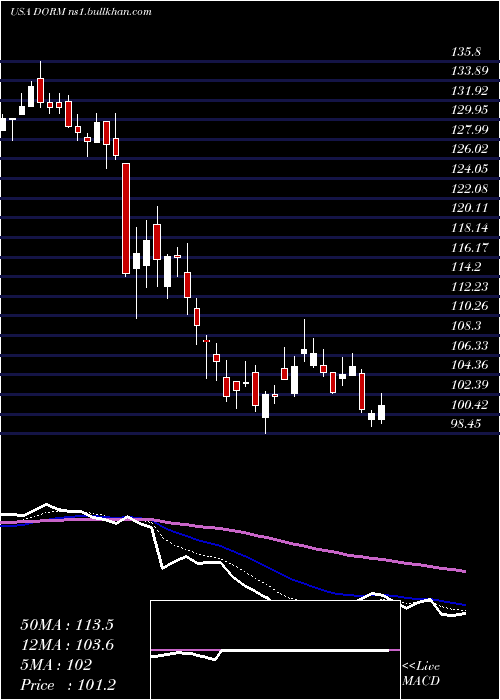Click the 116.17 price axis label
The image size is (500, 700).
point(470,247)
